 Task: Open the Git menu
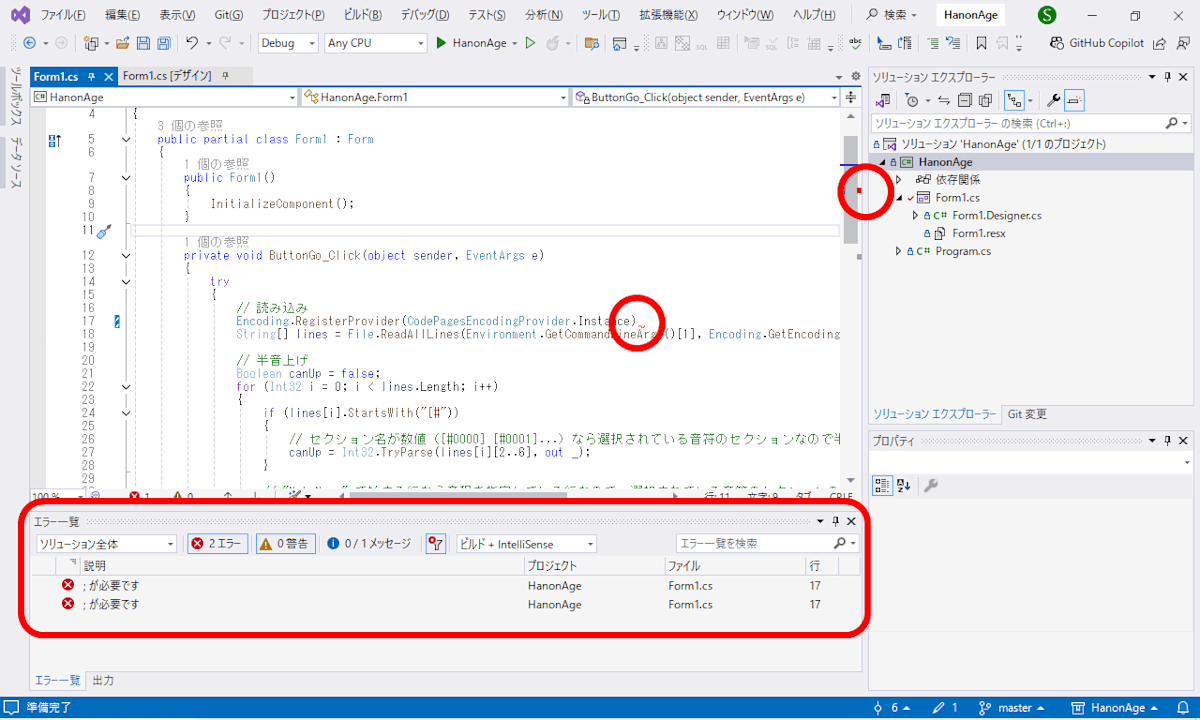click(229, 15)
